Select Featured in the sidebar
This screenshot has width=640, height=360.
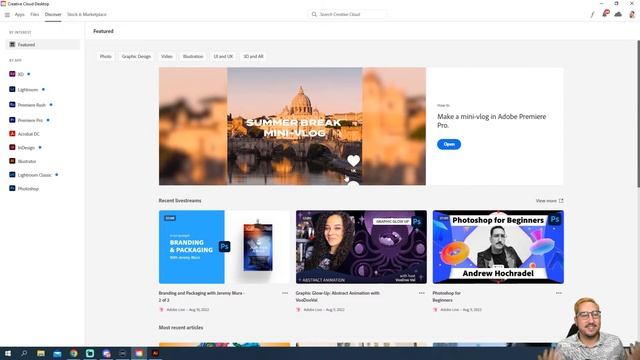(x=42, y=44)
